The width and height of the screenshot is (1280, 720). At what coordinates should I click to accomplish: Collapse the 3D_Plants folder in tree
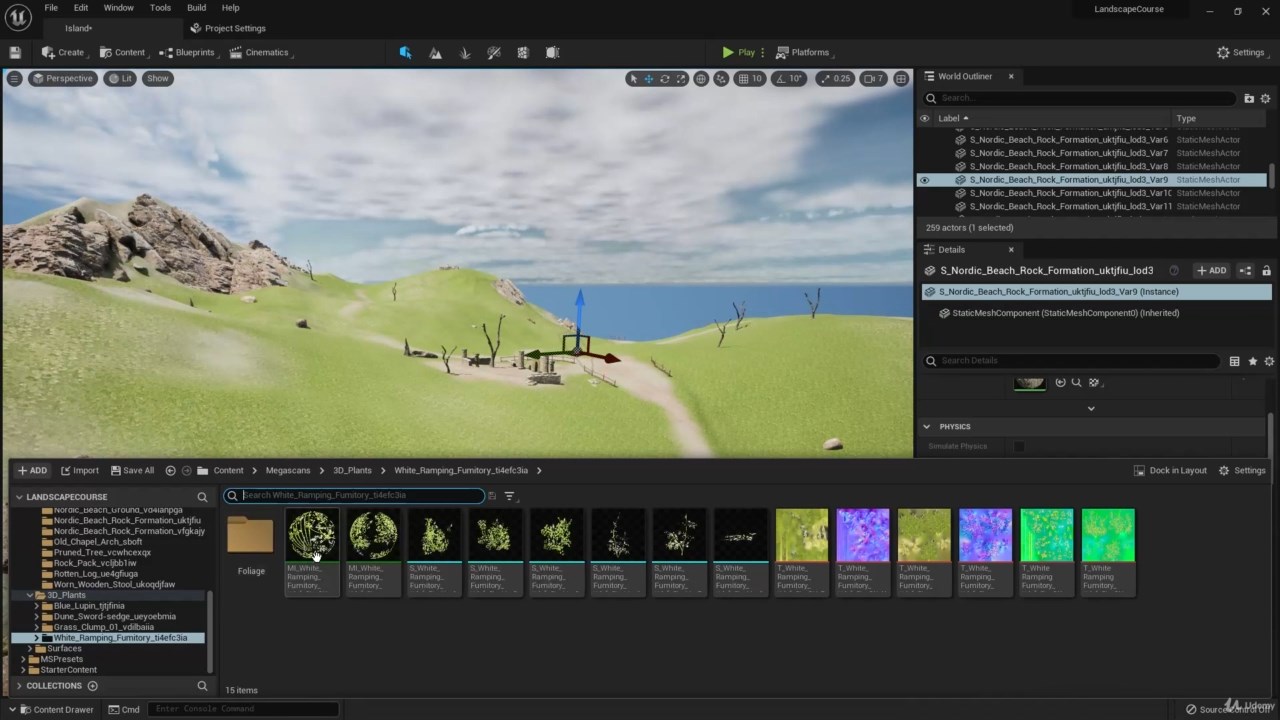[29, 595]
